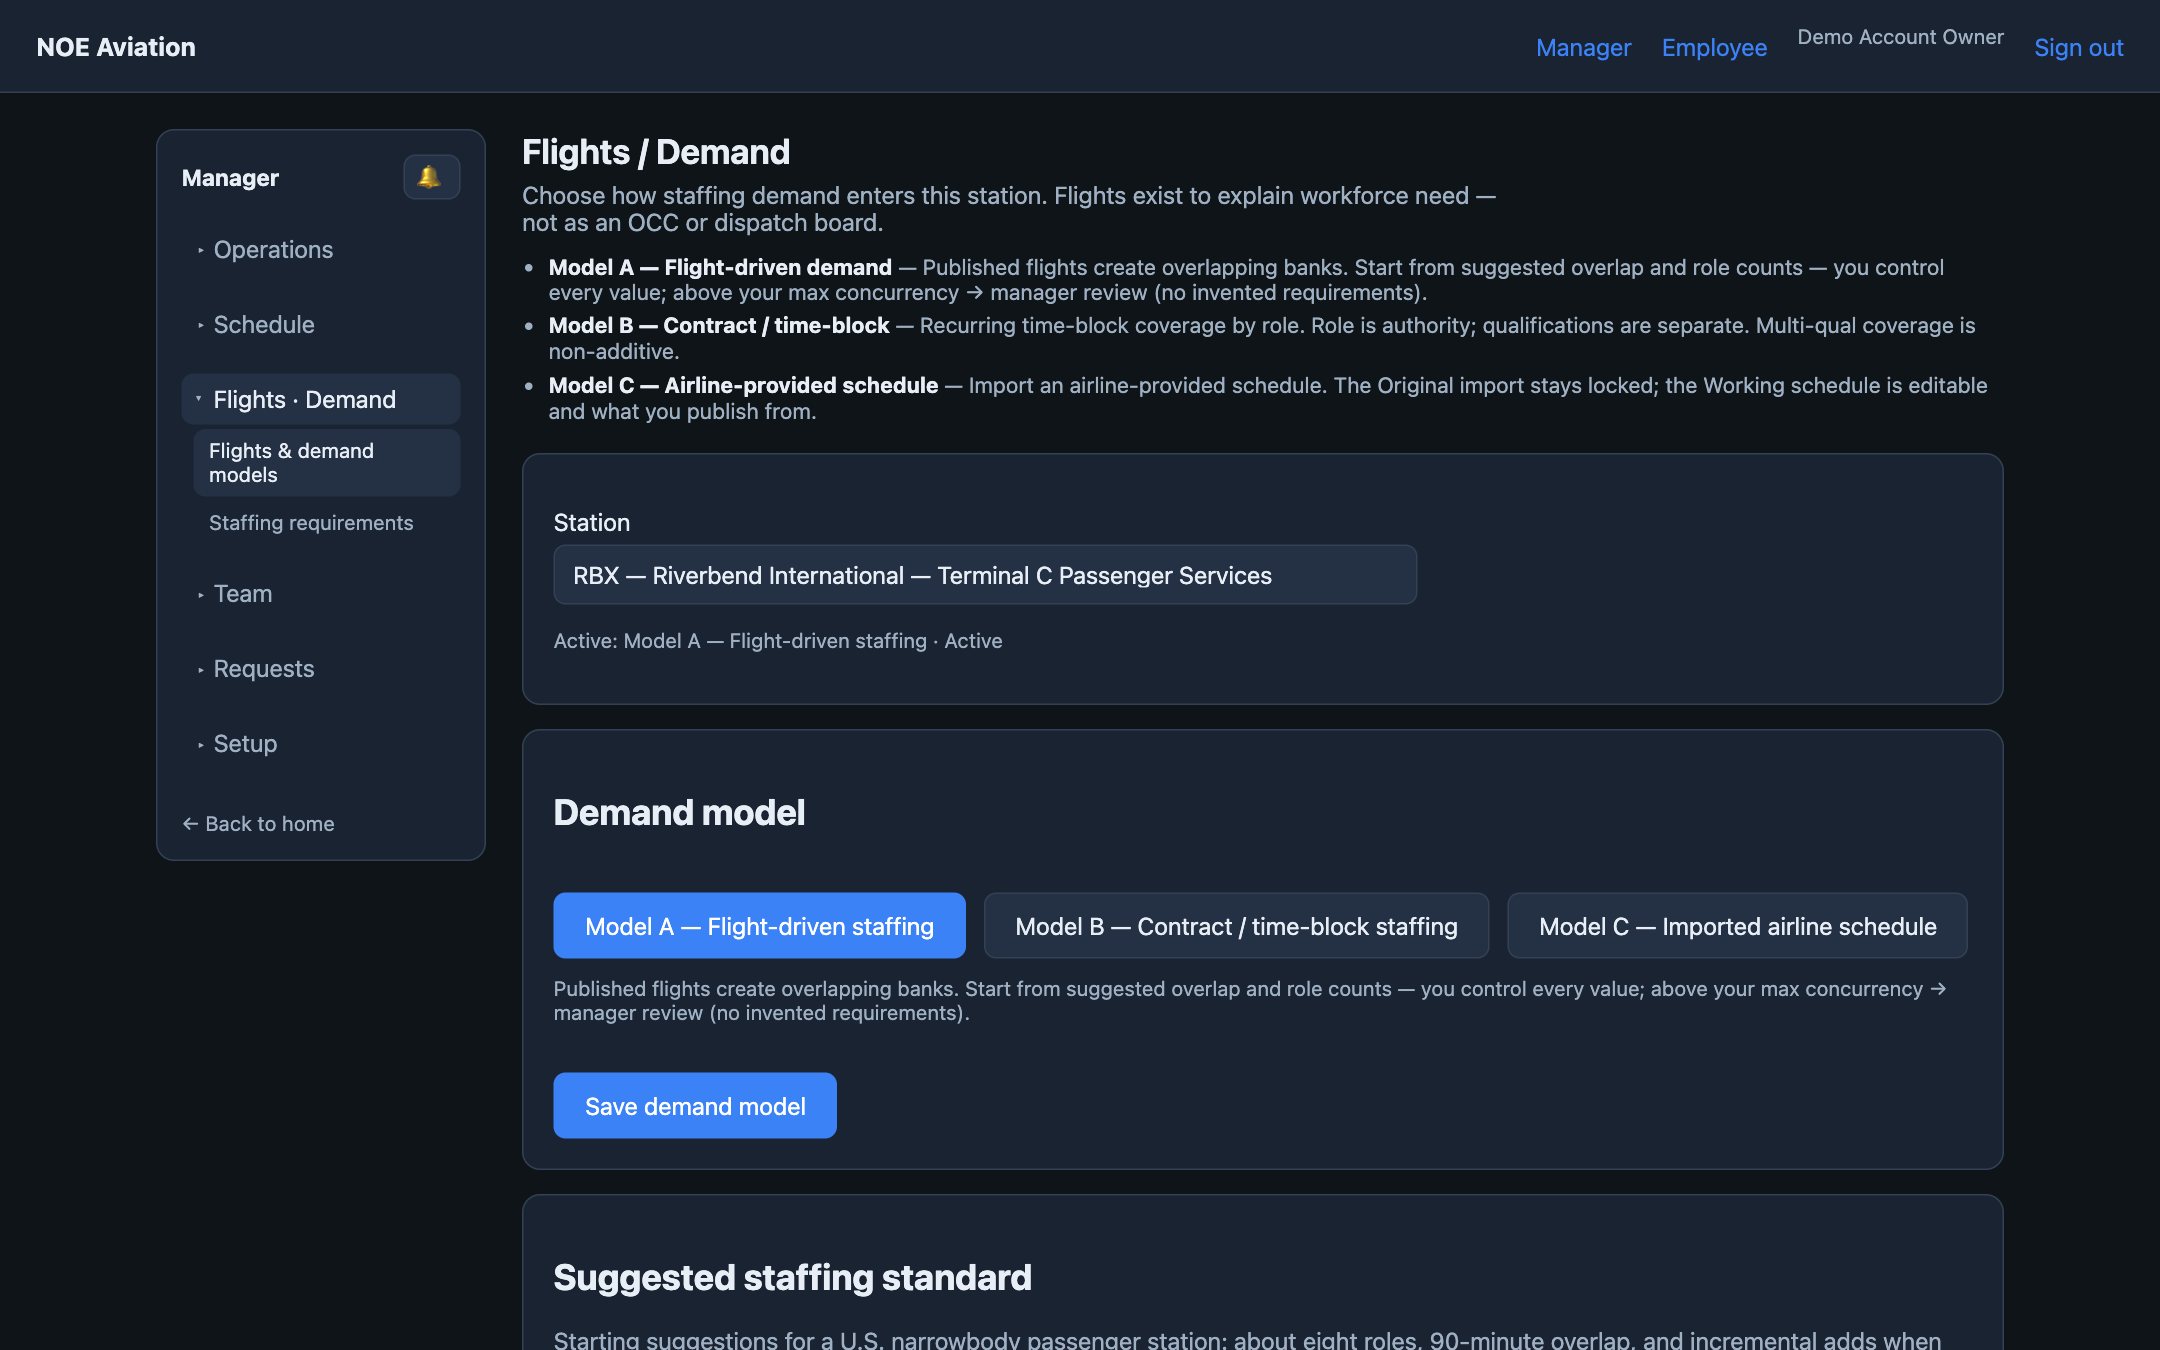Sign out of the account
Image resolution: width=2160 pixels, height=1350 pixels.
2078,47
